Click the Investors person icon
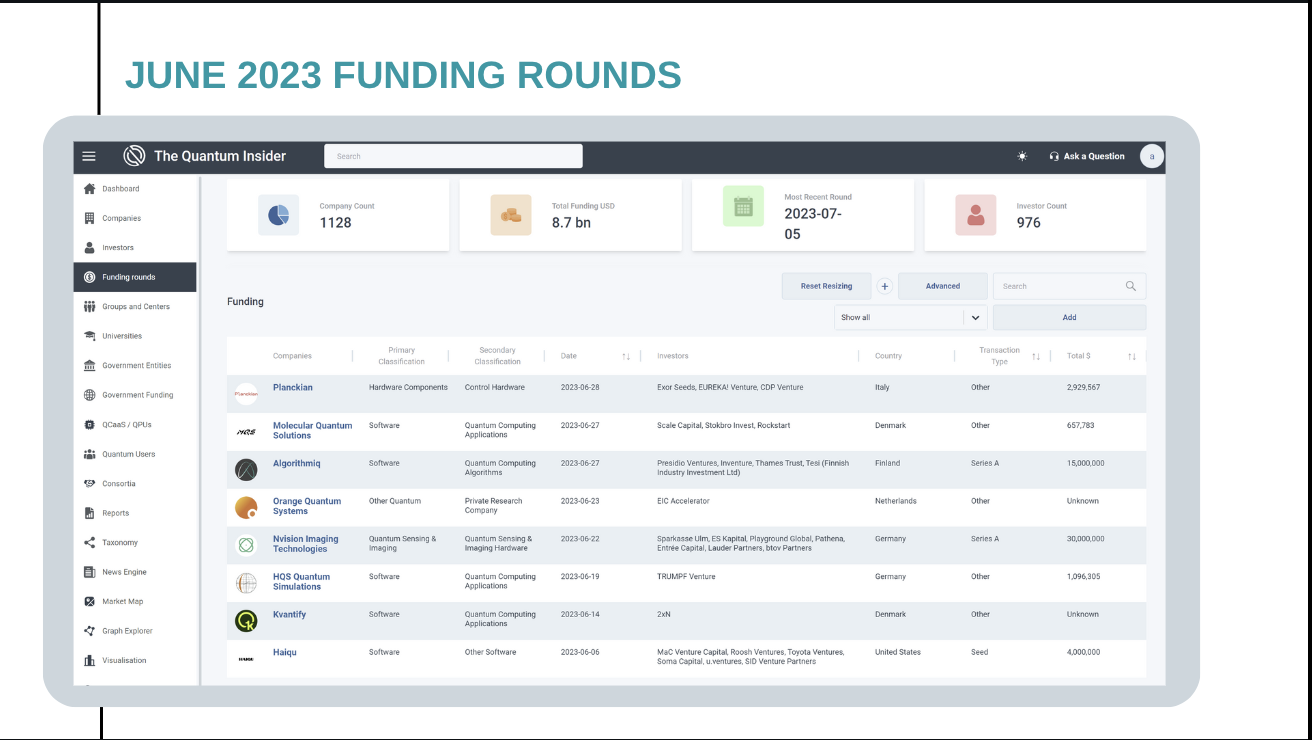This screenshot has width=1312, height=740. click(x=90, y=248)
